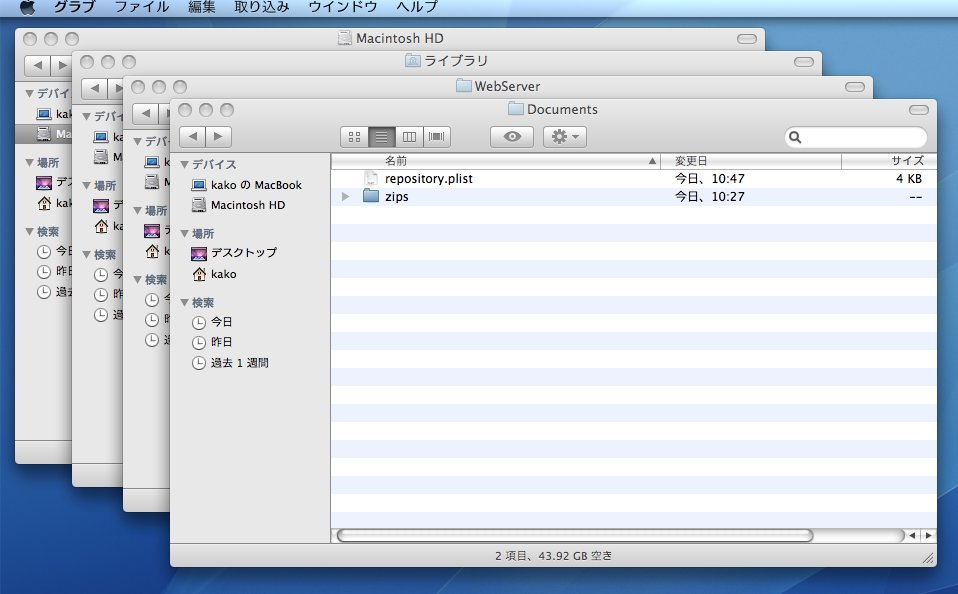Switch Documents window to list view
The width and height of the screenshot is (958, 594).
click(x=381, y=137)
